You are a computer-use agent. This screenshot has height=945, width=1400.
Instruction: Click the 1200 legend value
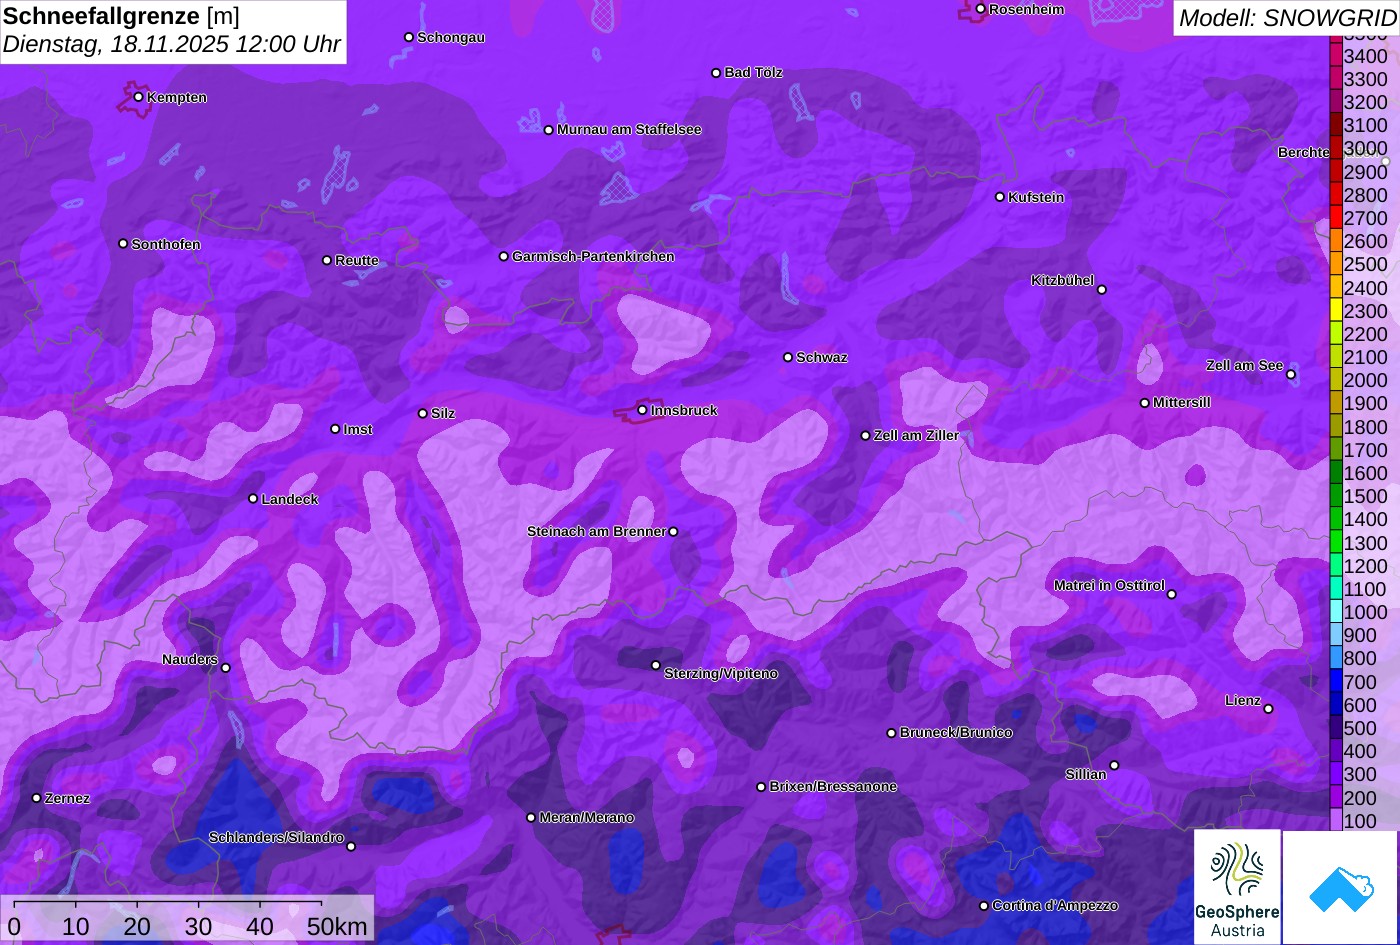pyautogui.click(x=1366, y=566)
